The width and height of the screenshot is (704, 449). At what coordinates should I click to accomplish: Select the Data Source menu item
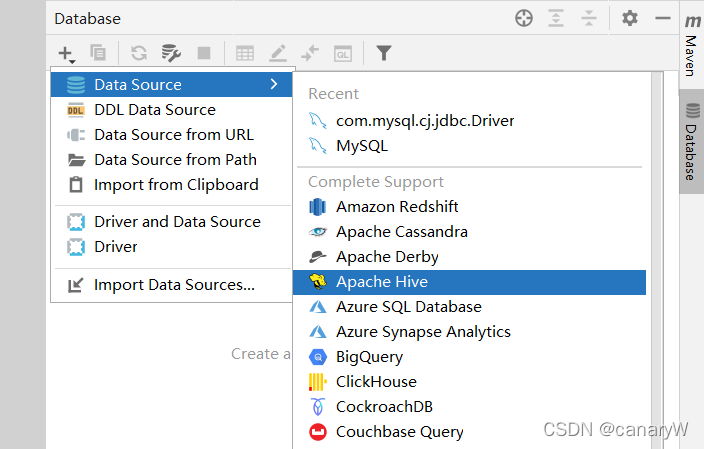[x=172, y=84]
